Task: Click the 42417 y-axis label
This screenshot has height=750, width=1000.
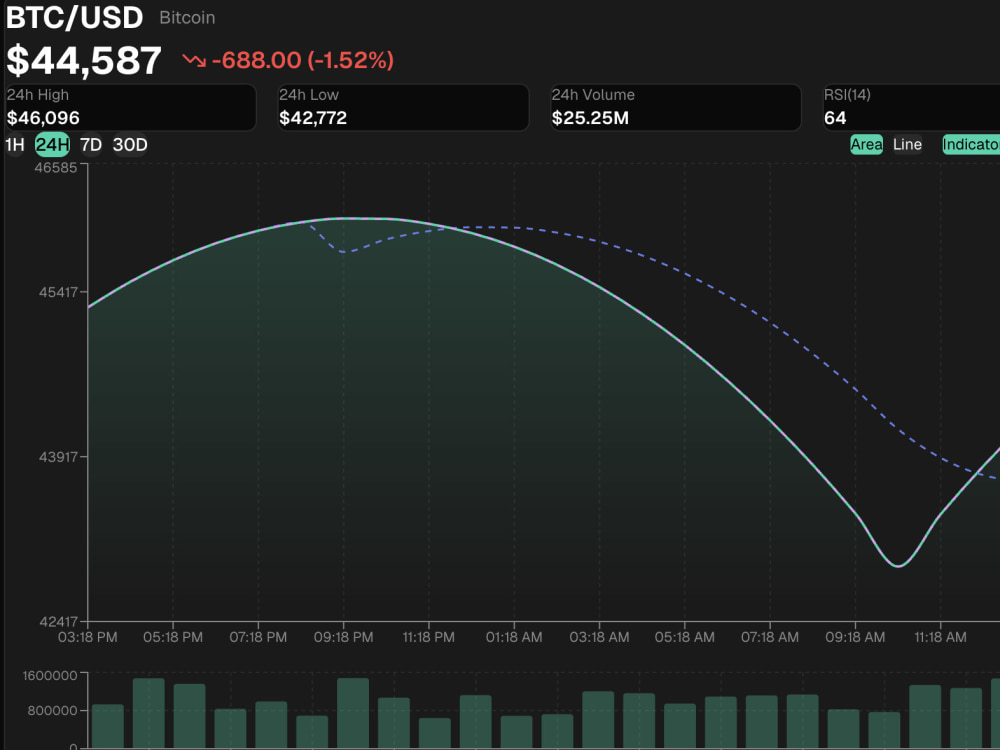Action: (x=57, y=621)
